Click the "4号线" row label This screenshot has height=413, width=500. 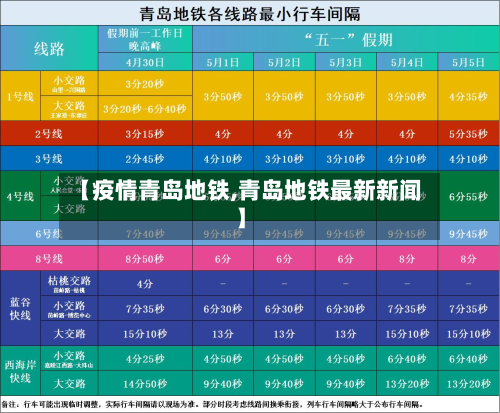coord(21,196)
